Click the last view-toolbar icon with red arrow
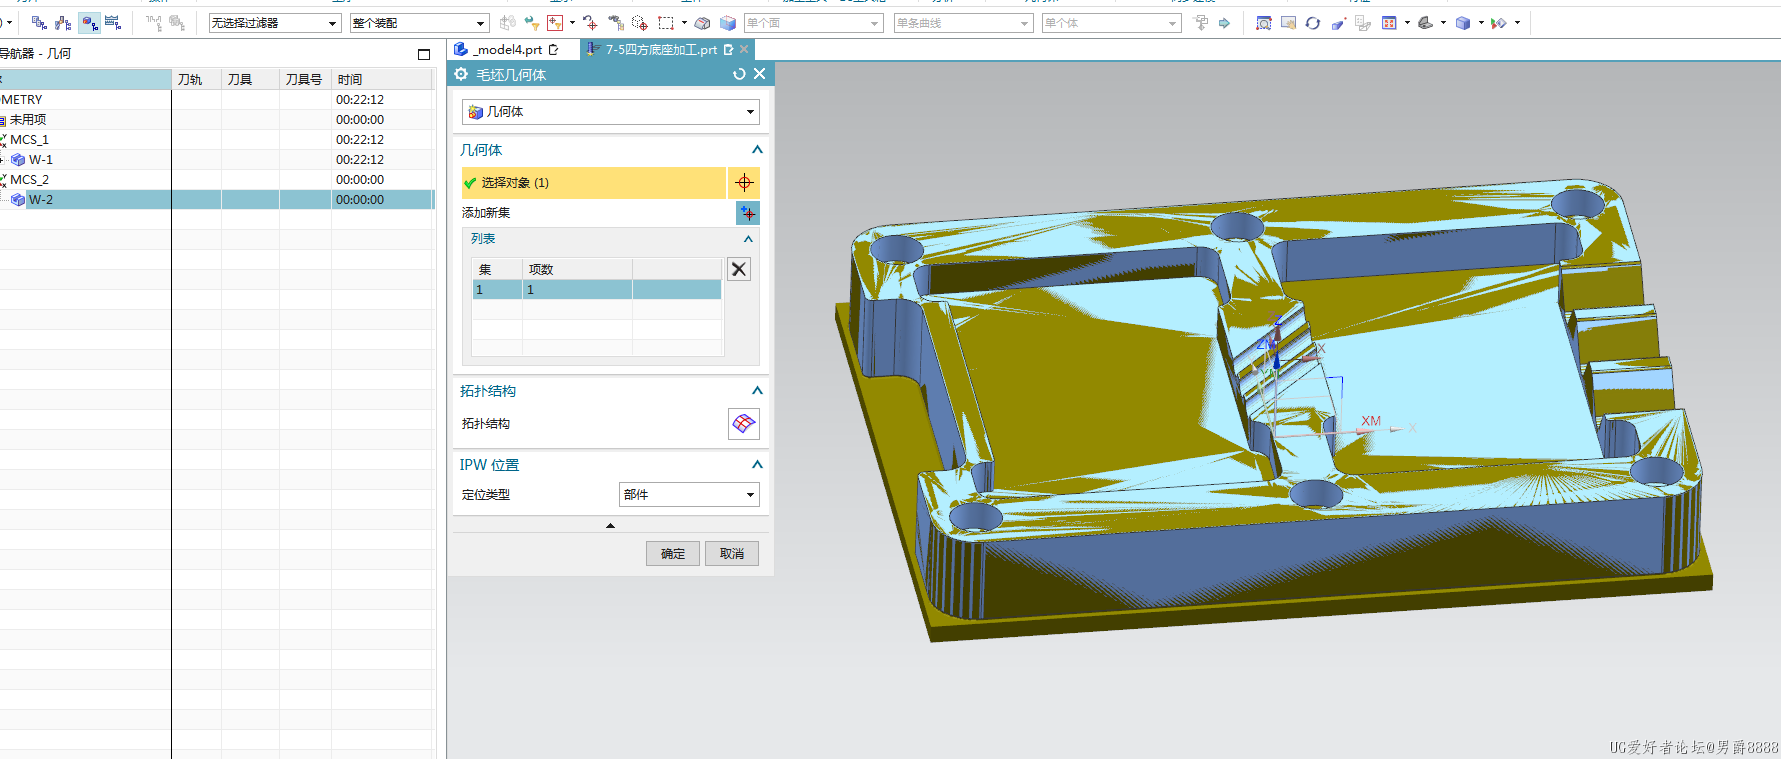Image resolution: width=1781 pixels, height=759 pixels. click(x=1499, y=22)
